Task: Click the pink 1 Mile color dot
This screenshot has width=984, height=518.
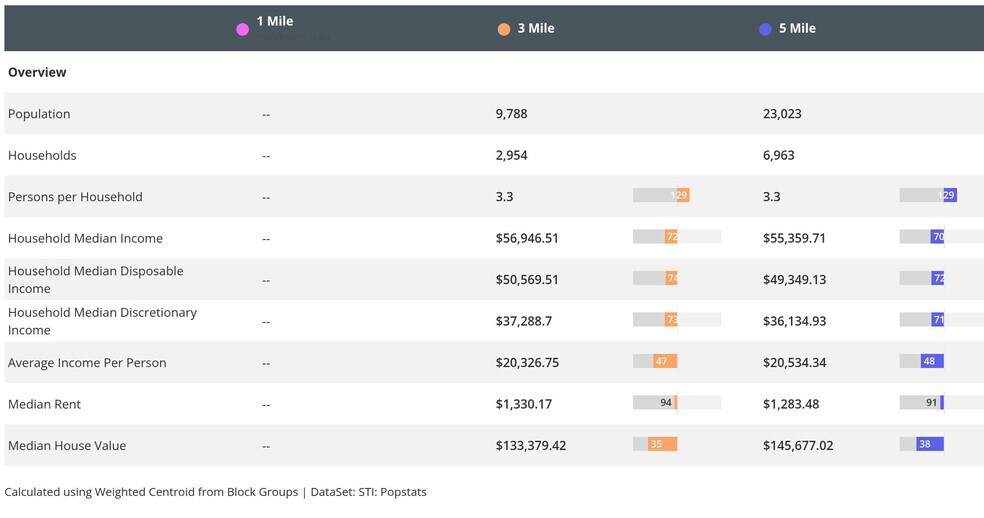Action: click(243, 30)
